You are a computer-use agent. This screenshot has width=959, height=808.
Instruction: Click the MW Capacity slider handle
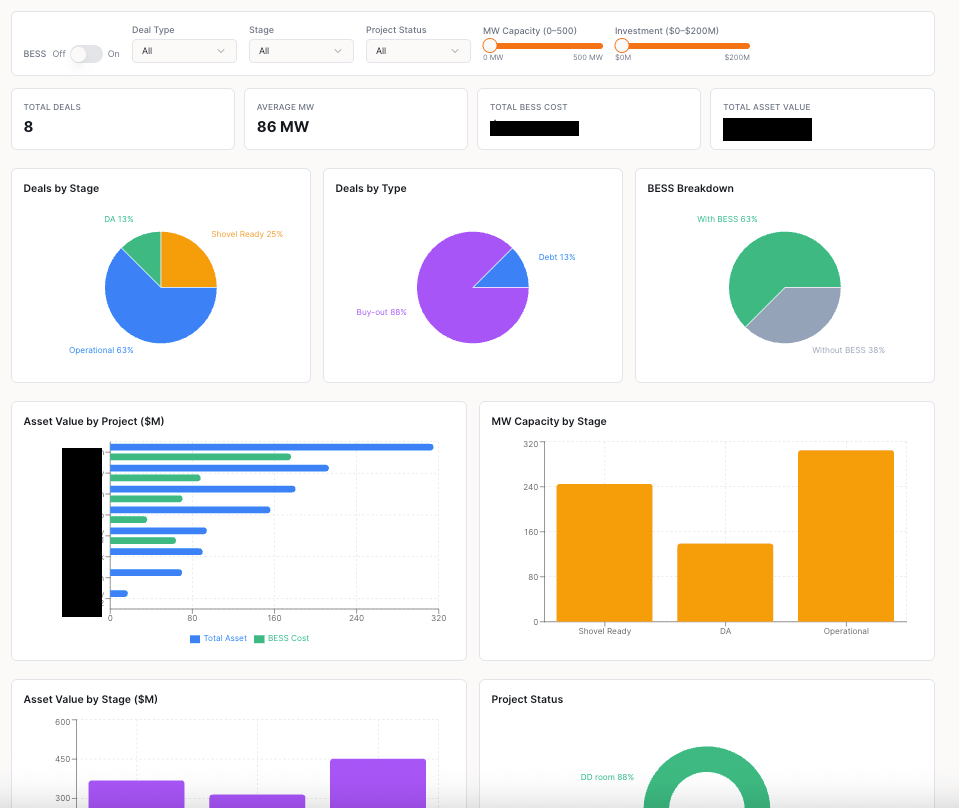[x=490, y=46]
